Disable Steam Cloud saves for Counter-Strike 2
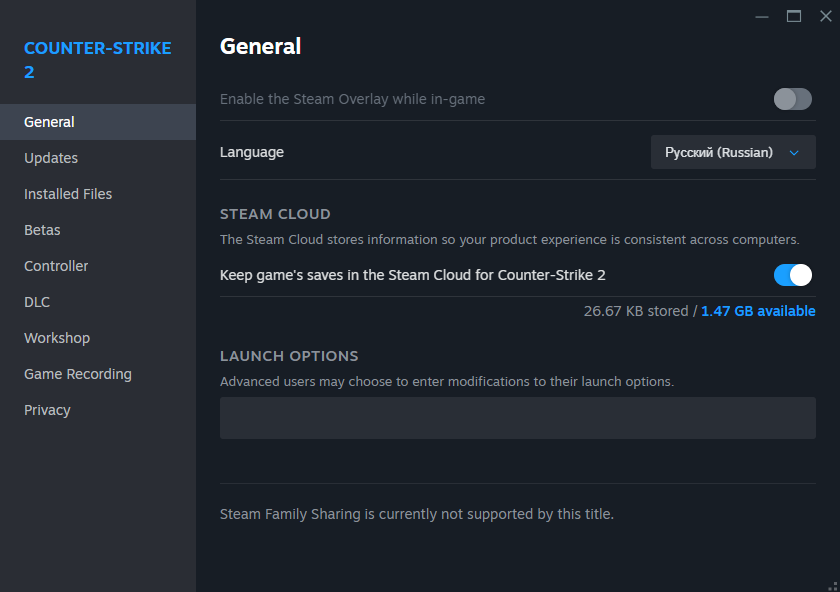 [x=792, y=275]
